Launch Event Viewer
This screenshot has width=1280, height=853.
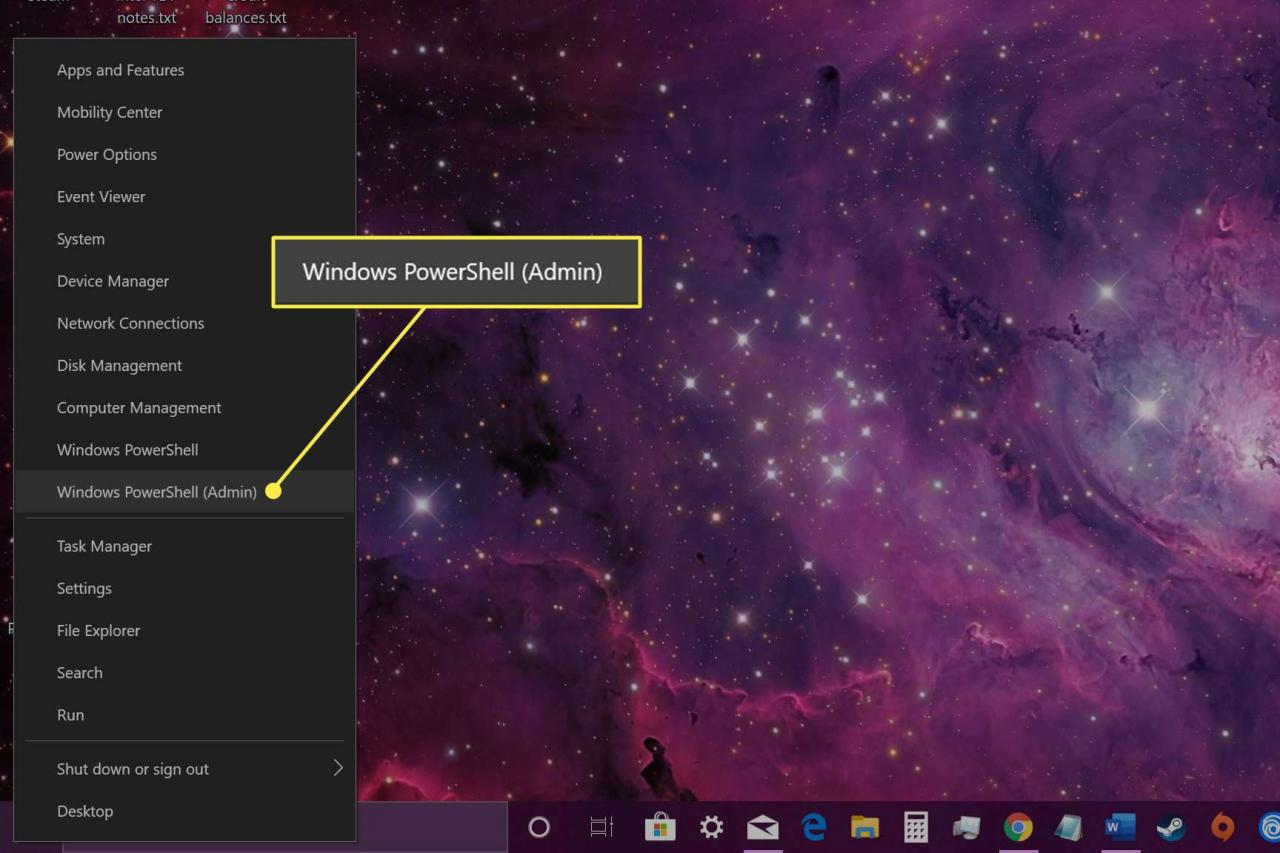click(x=185, y=196)
